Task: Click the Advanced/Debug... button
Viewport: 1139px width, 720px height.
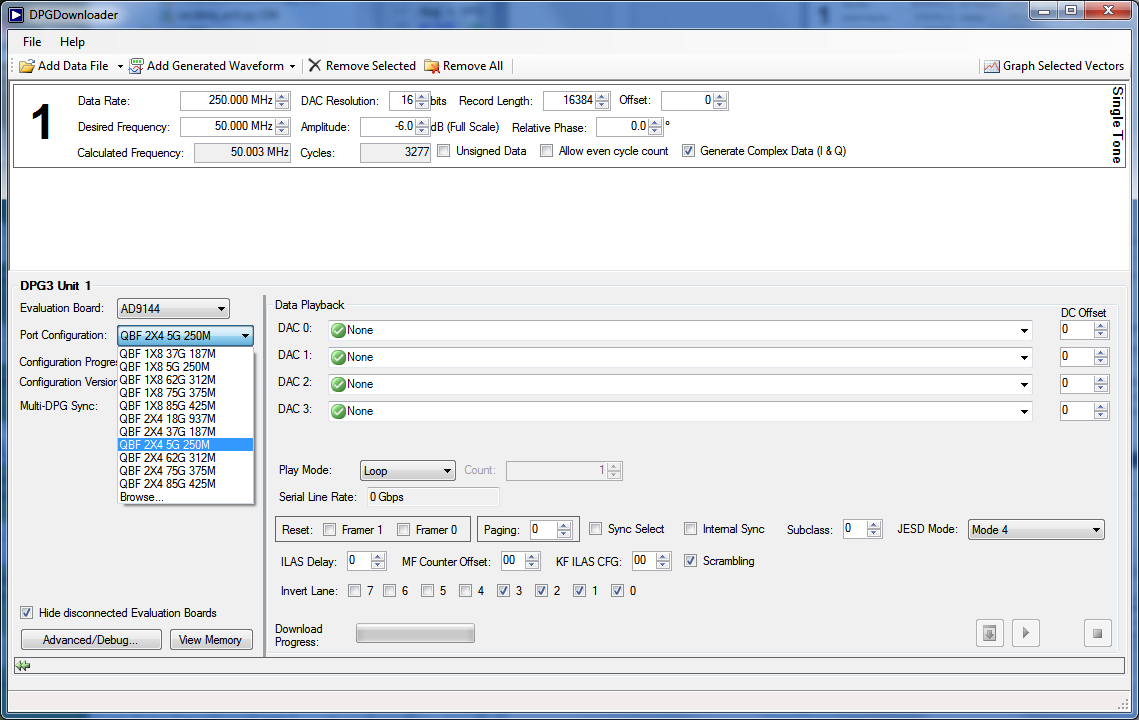Action: 91,640
